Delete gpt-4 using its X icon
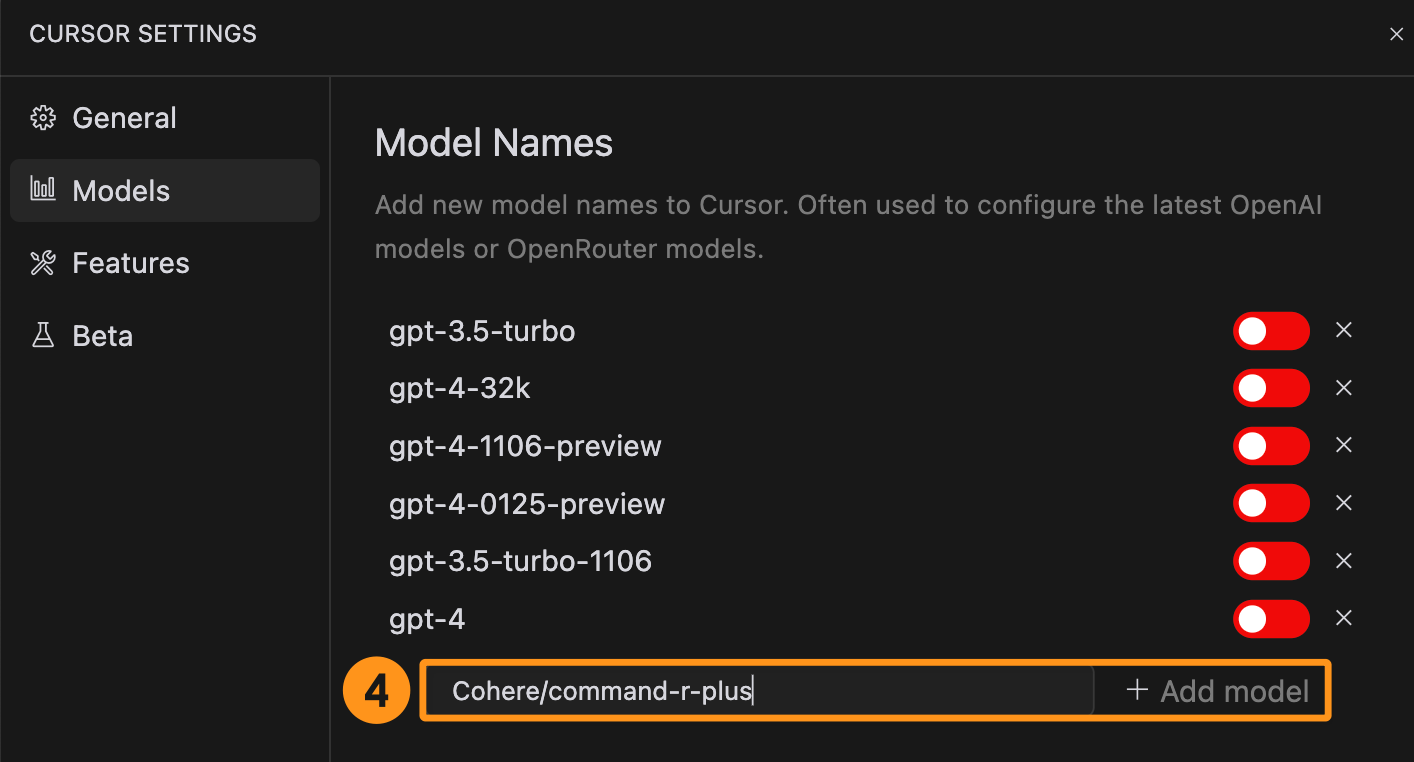This screenshot has height=762, width=1414. pyautogui.click(x=1344, y=618)
